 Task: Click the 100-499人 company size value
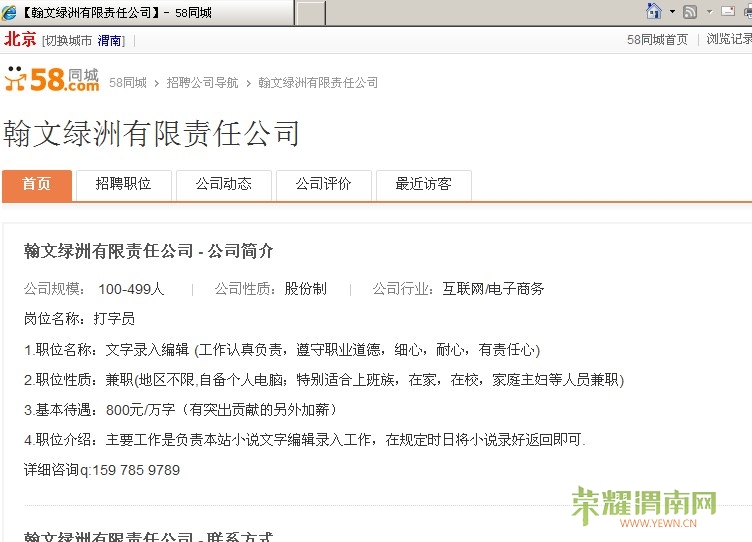pyautogui.click(x=131, y=289)
